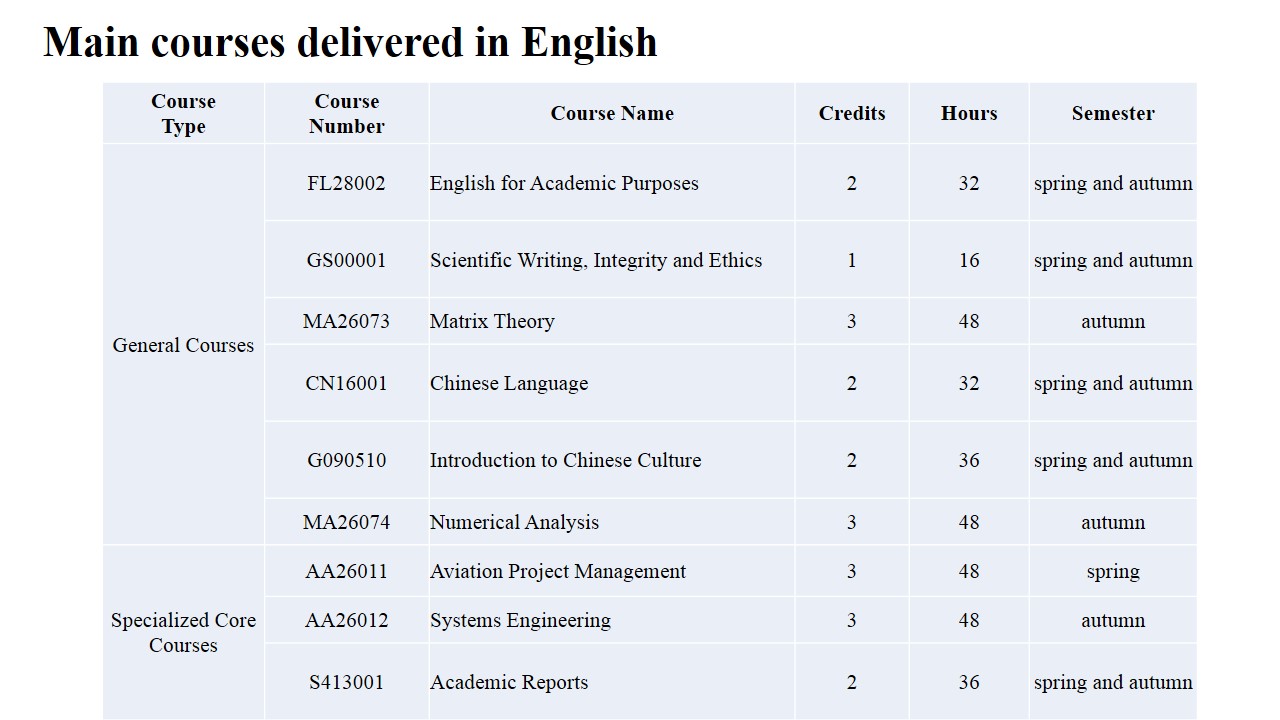
Task: Click course number FL28002
Action: click(346, 183)
